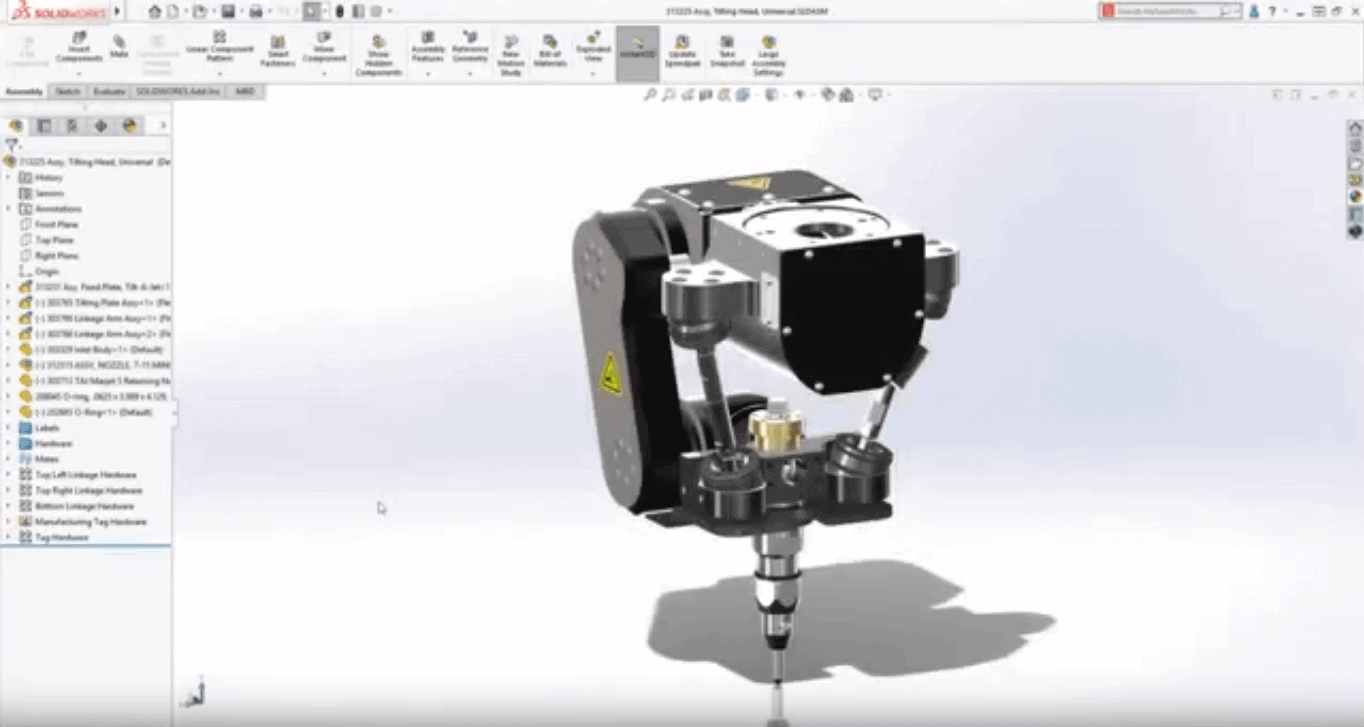Open FeatureManager design tree tab
Viewport: 1364px width, 727px height.
pyautogui.click(x=15, y=126)
